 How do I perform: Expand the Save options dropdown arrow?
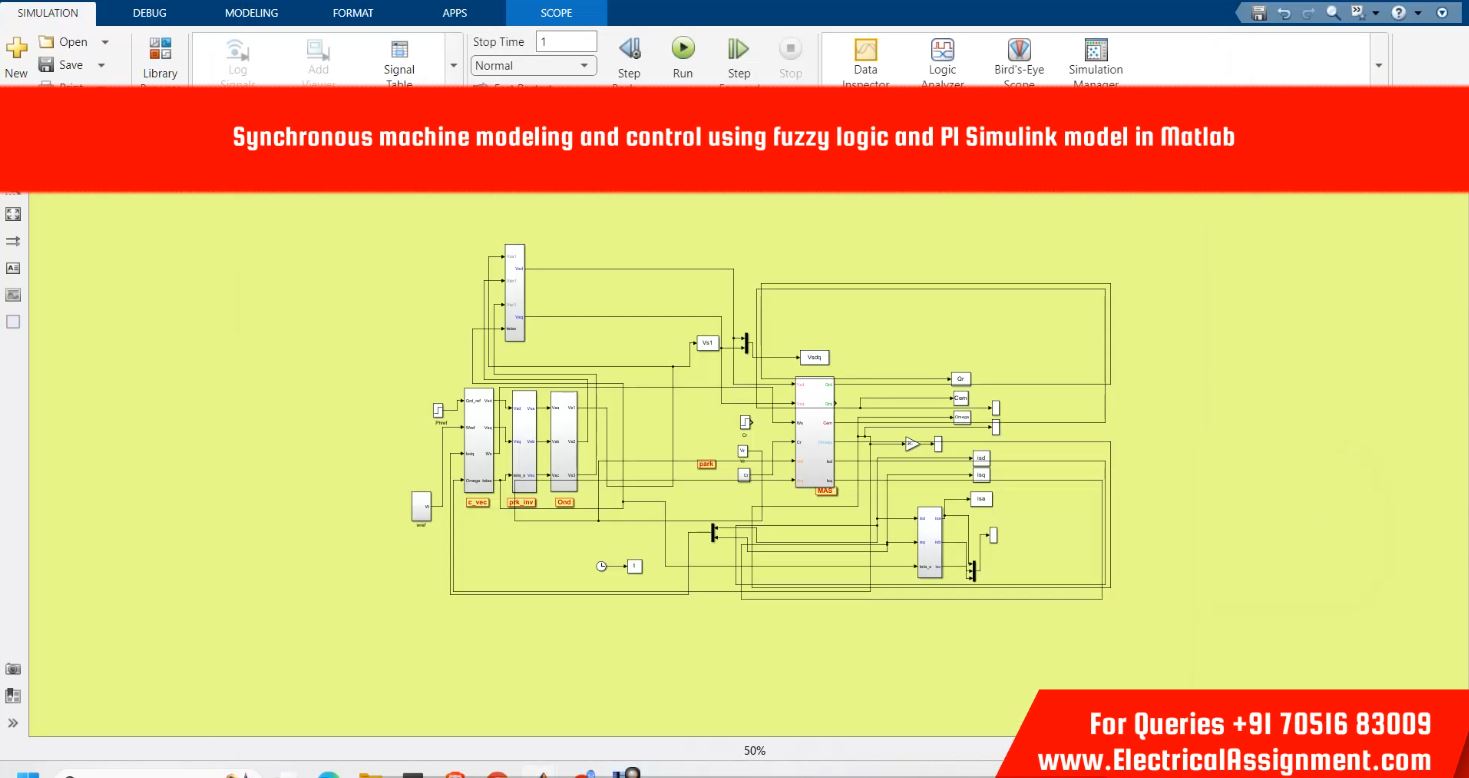click(x=101, y=66)
